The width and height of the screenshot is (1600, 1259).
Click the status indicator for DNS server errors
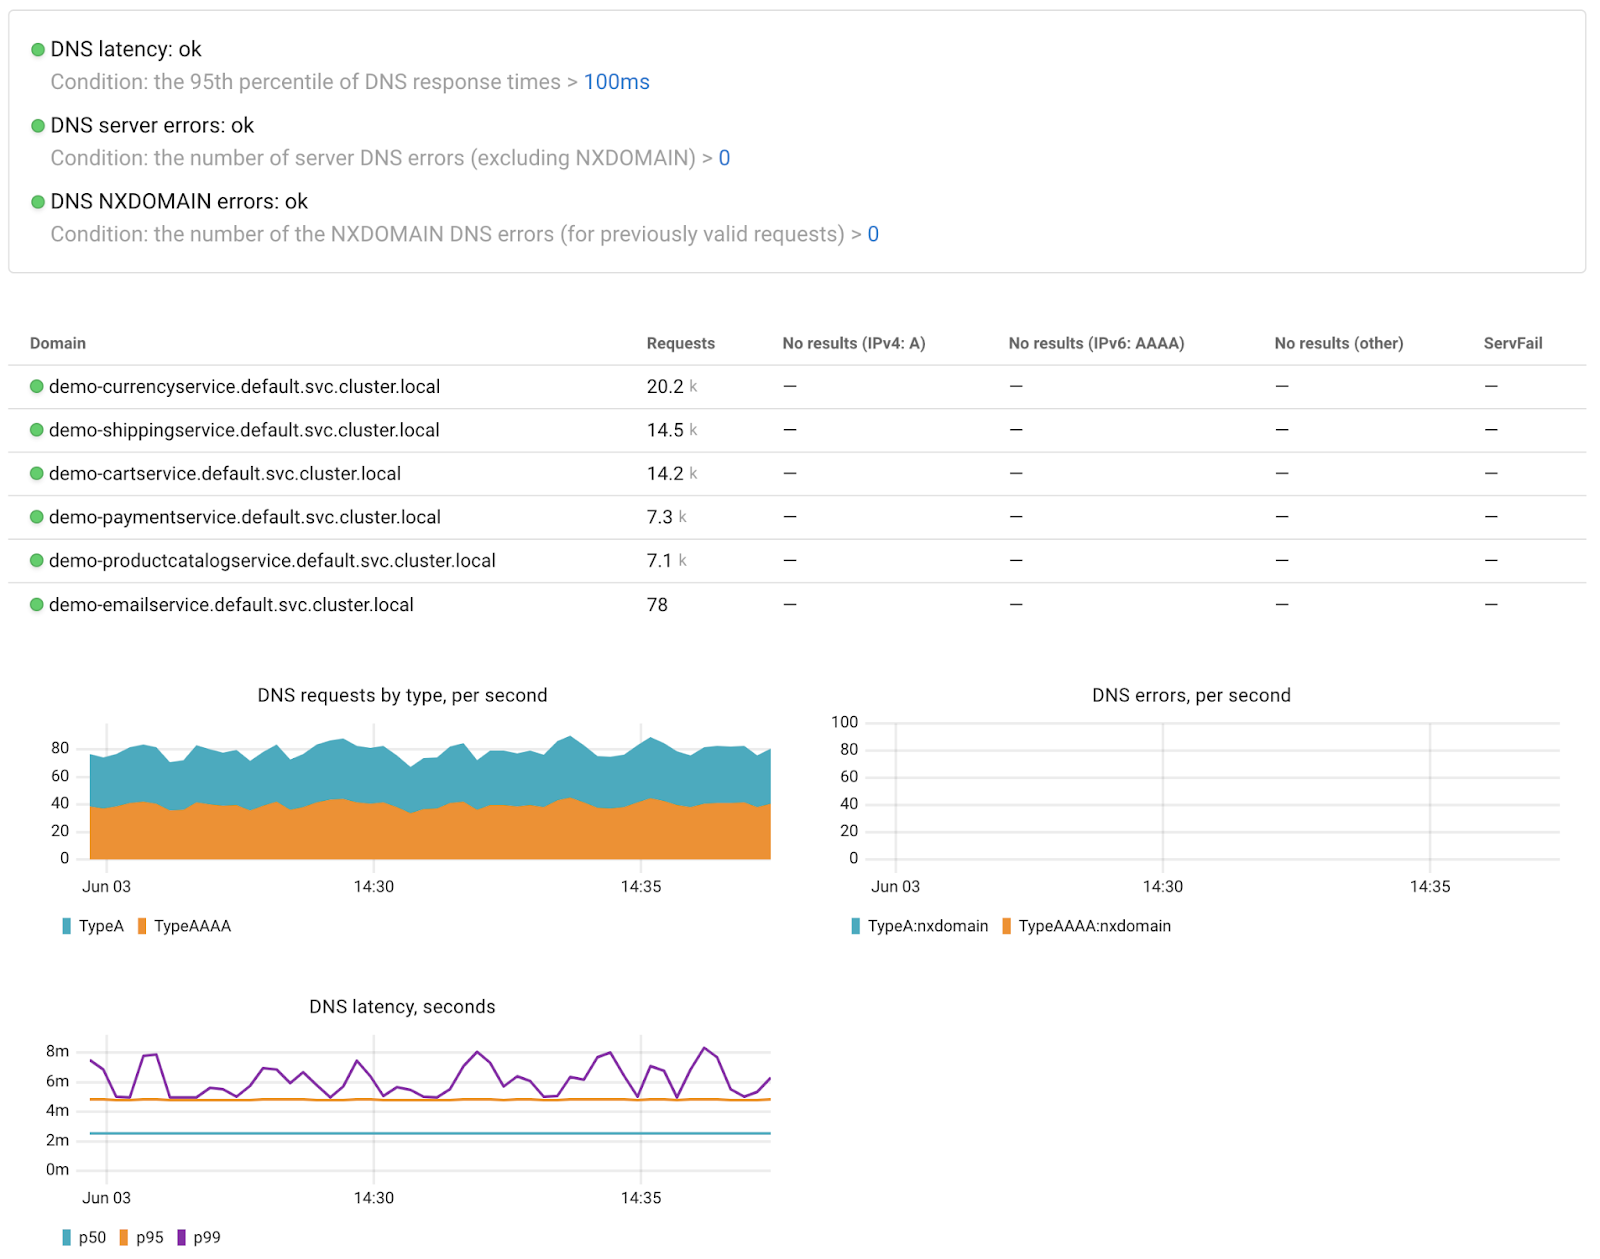click(38, 126)
